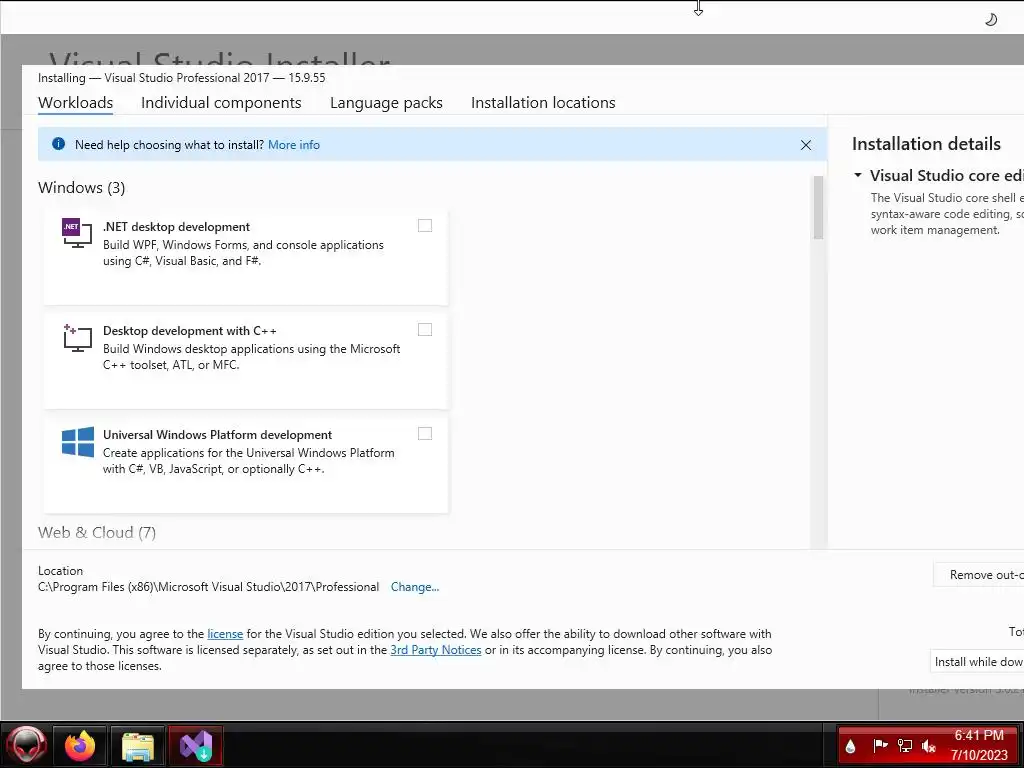Launch Firefox from the taskbar
1024x768 pixels.
80,745
